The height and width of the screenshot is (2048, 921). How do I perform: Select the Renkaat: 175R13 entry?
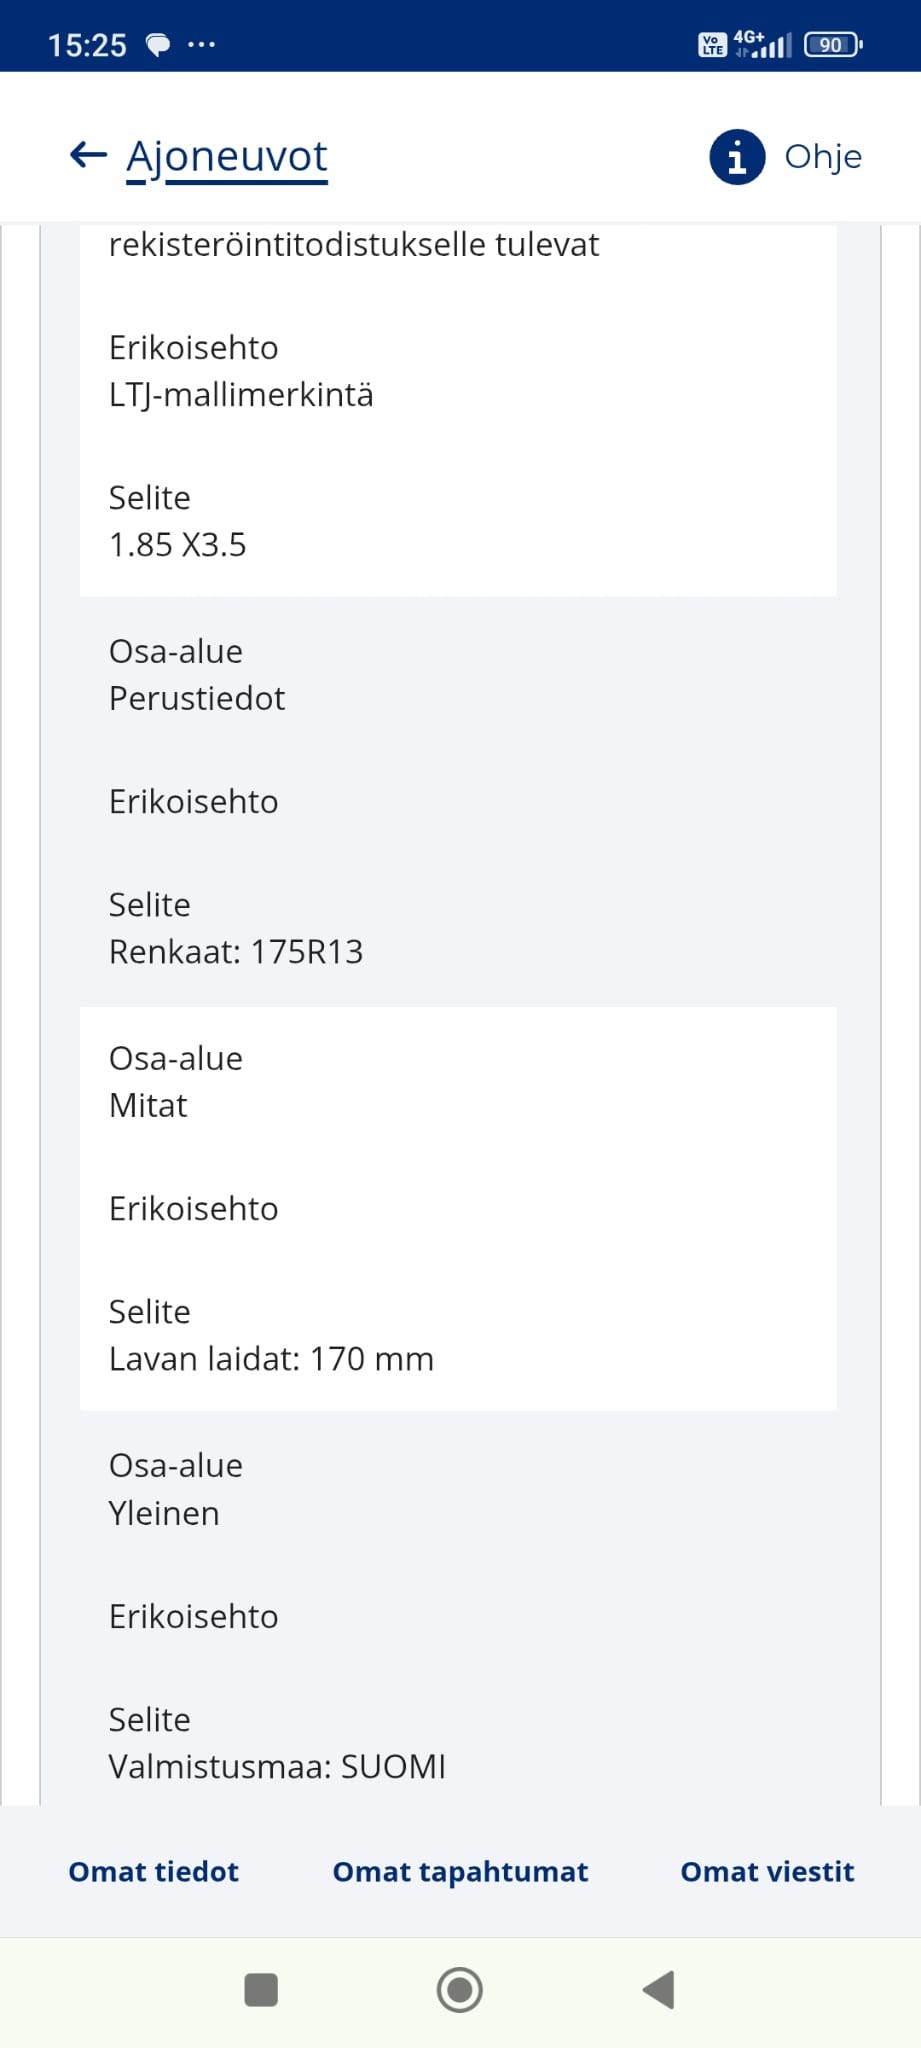[x=236, y=952]
